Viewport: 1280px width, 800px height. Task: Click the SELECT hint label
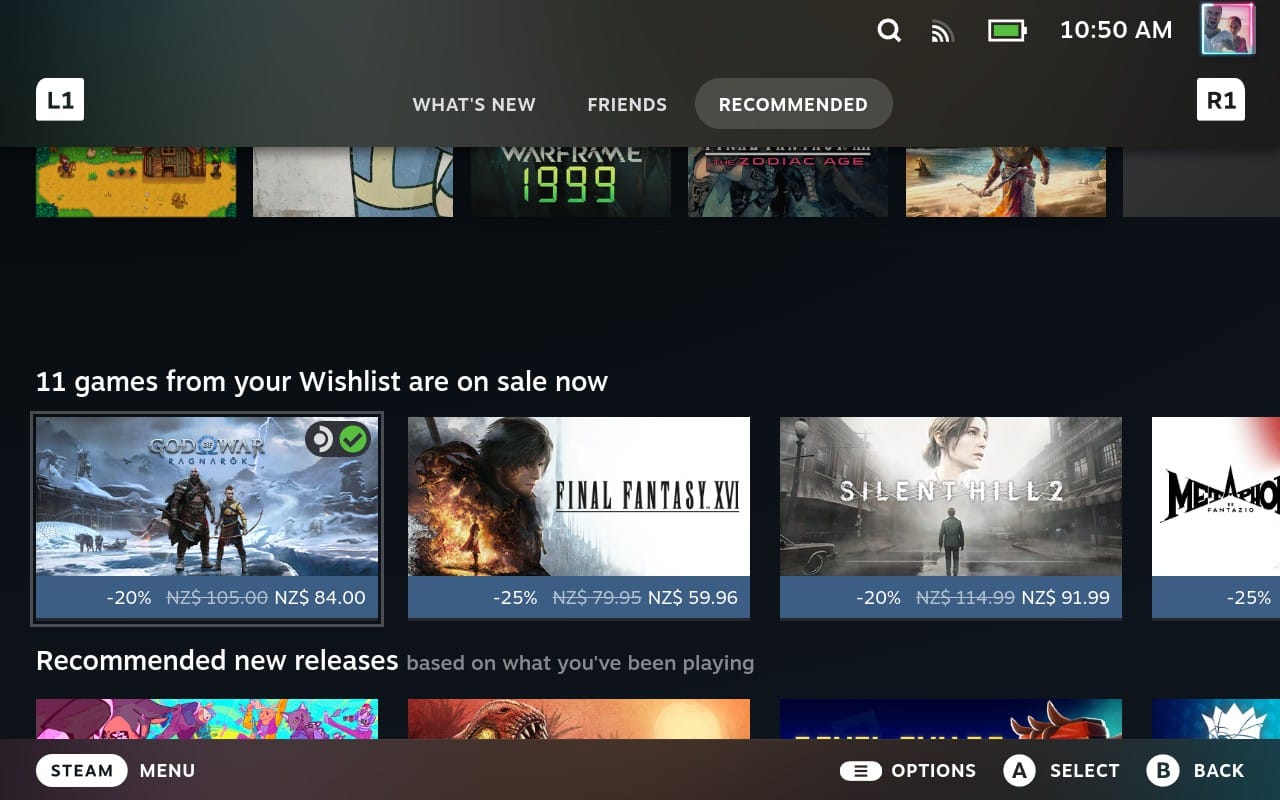pos(1084,771)
